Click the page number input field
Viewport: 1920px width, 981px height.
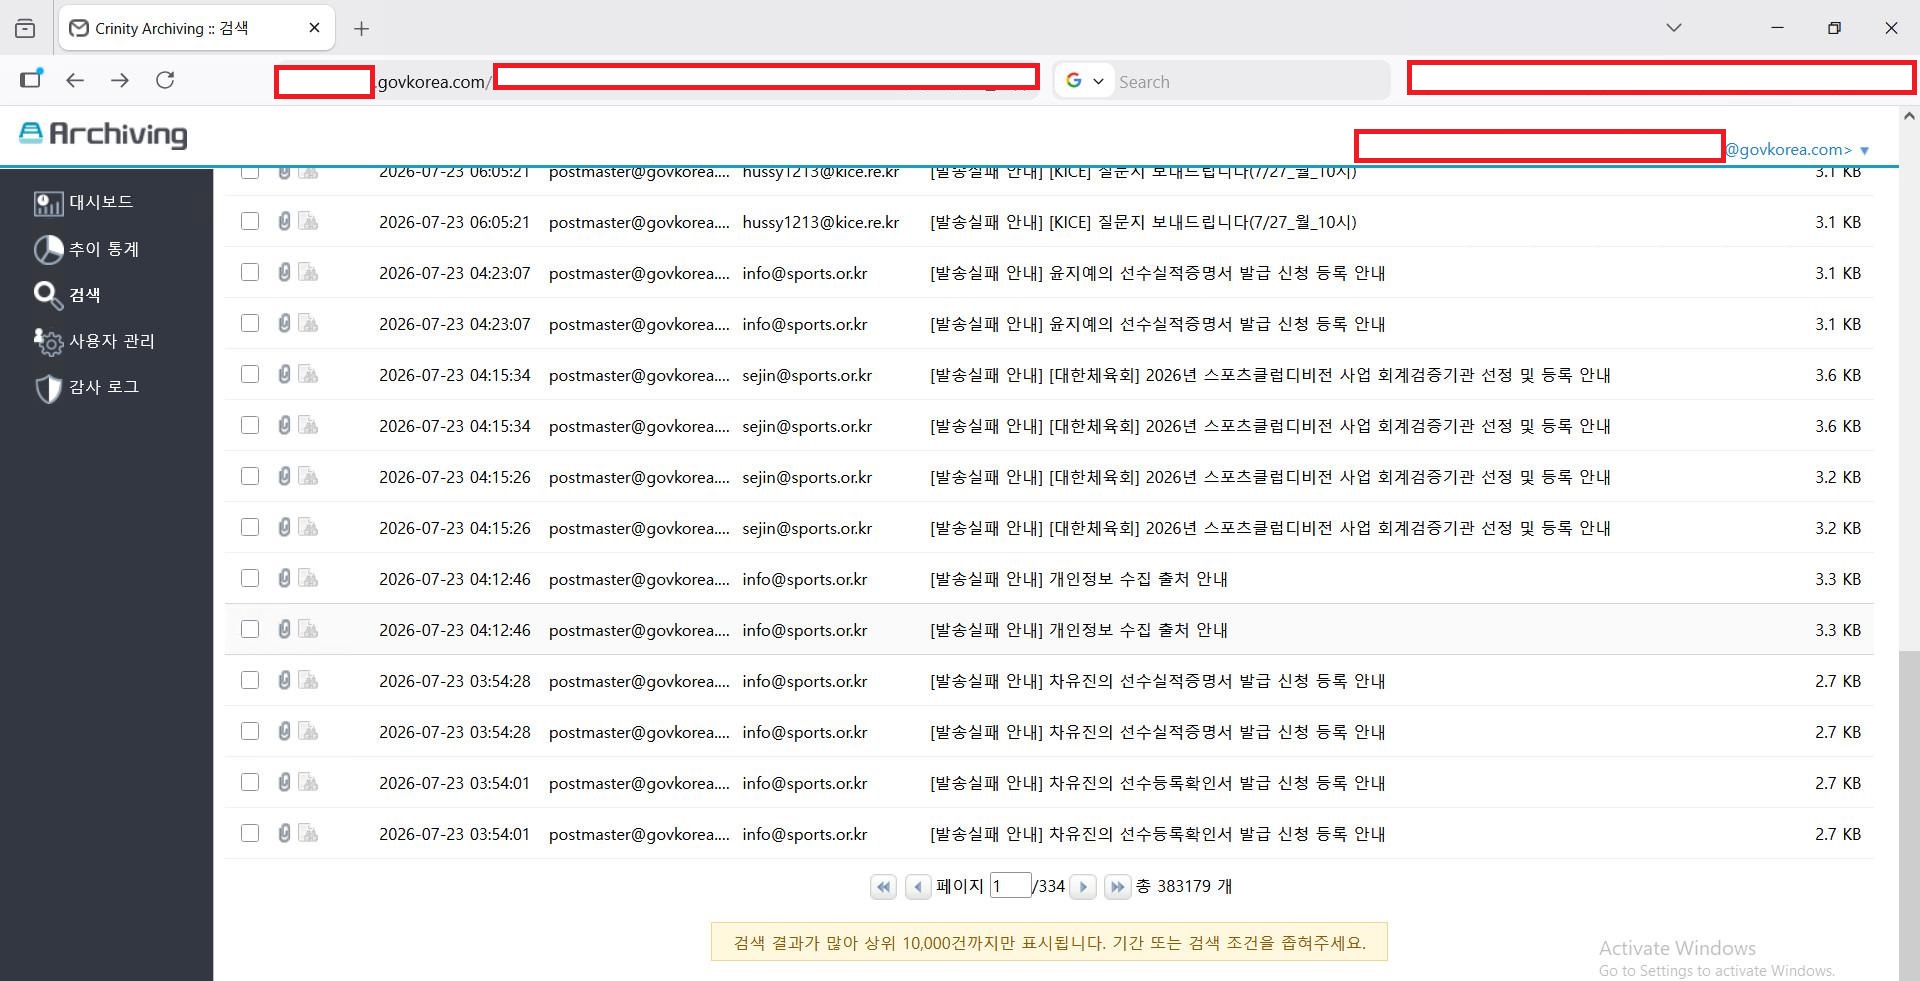1010,886
